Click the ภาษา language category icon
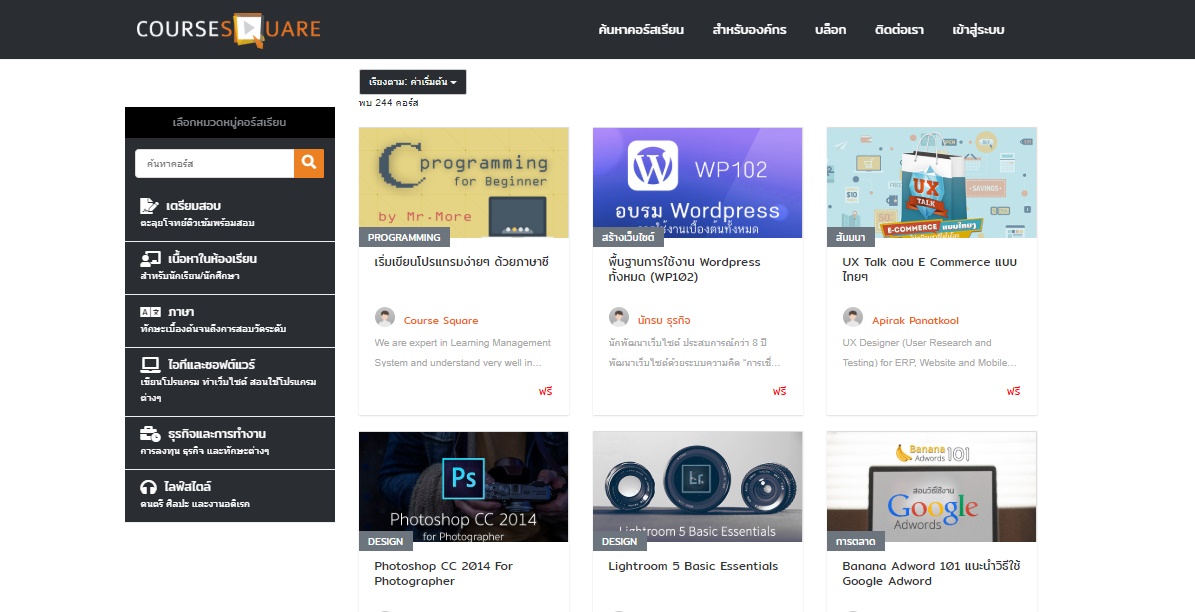 click(150, 312)
